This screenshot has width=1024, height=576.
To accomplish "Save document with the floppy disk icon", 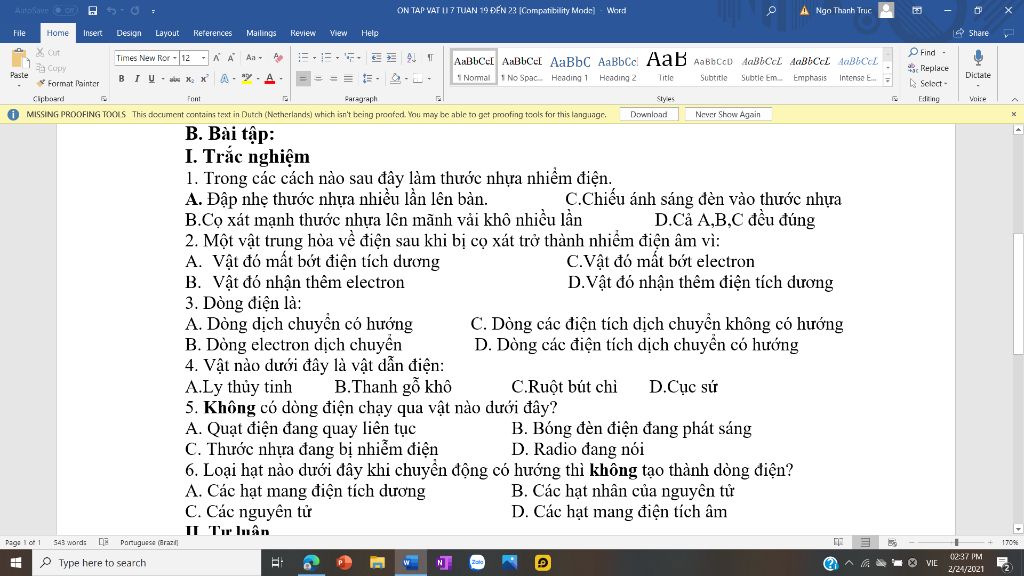I will (x=93, y=10).
